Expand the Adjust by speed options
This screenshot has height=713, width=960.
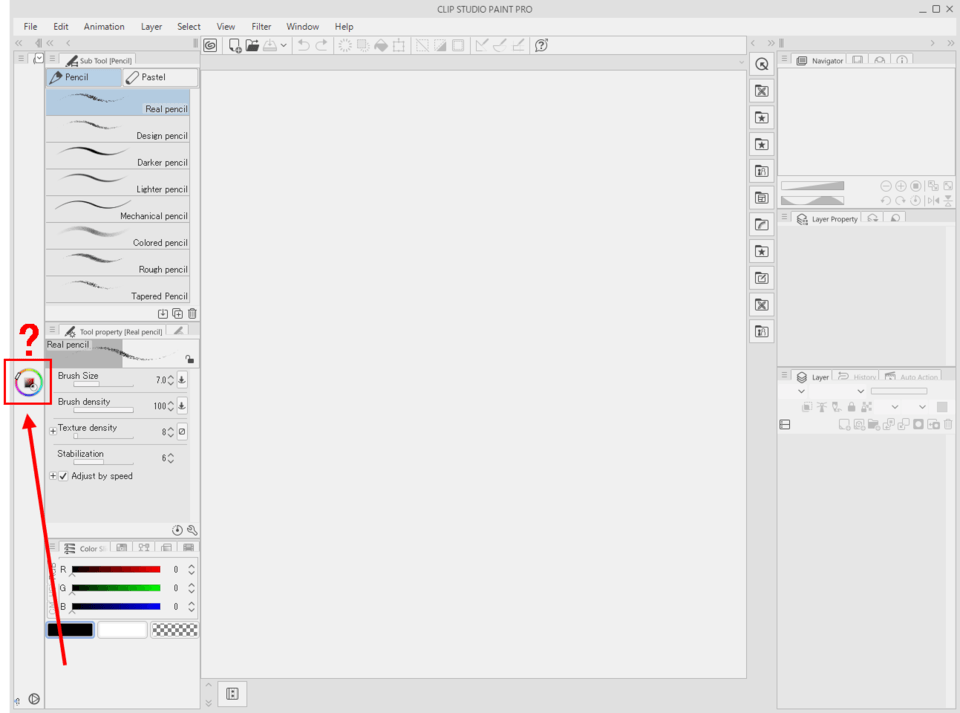tap(53, 476)
